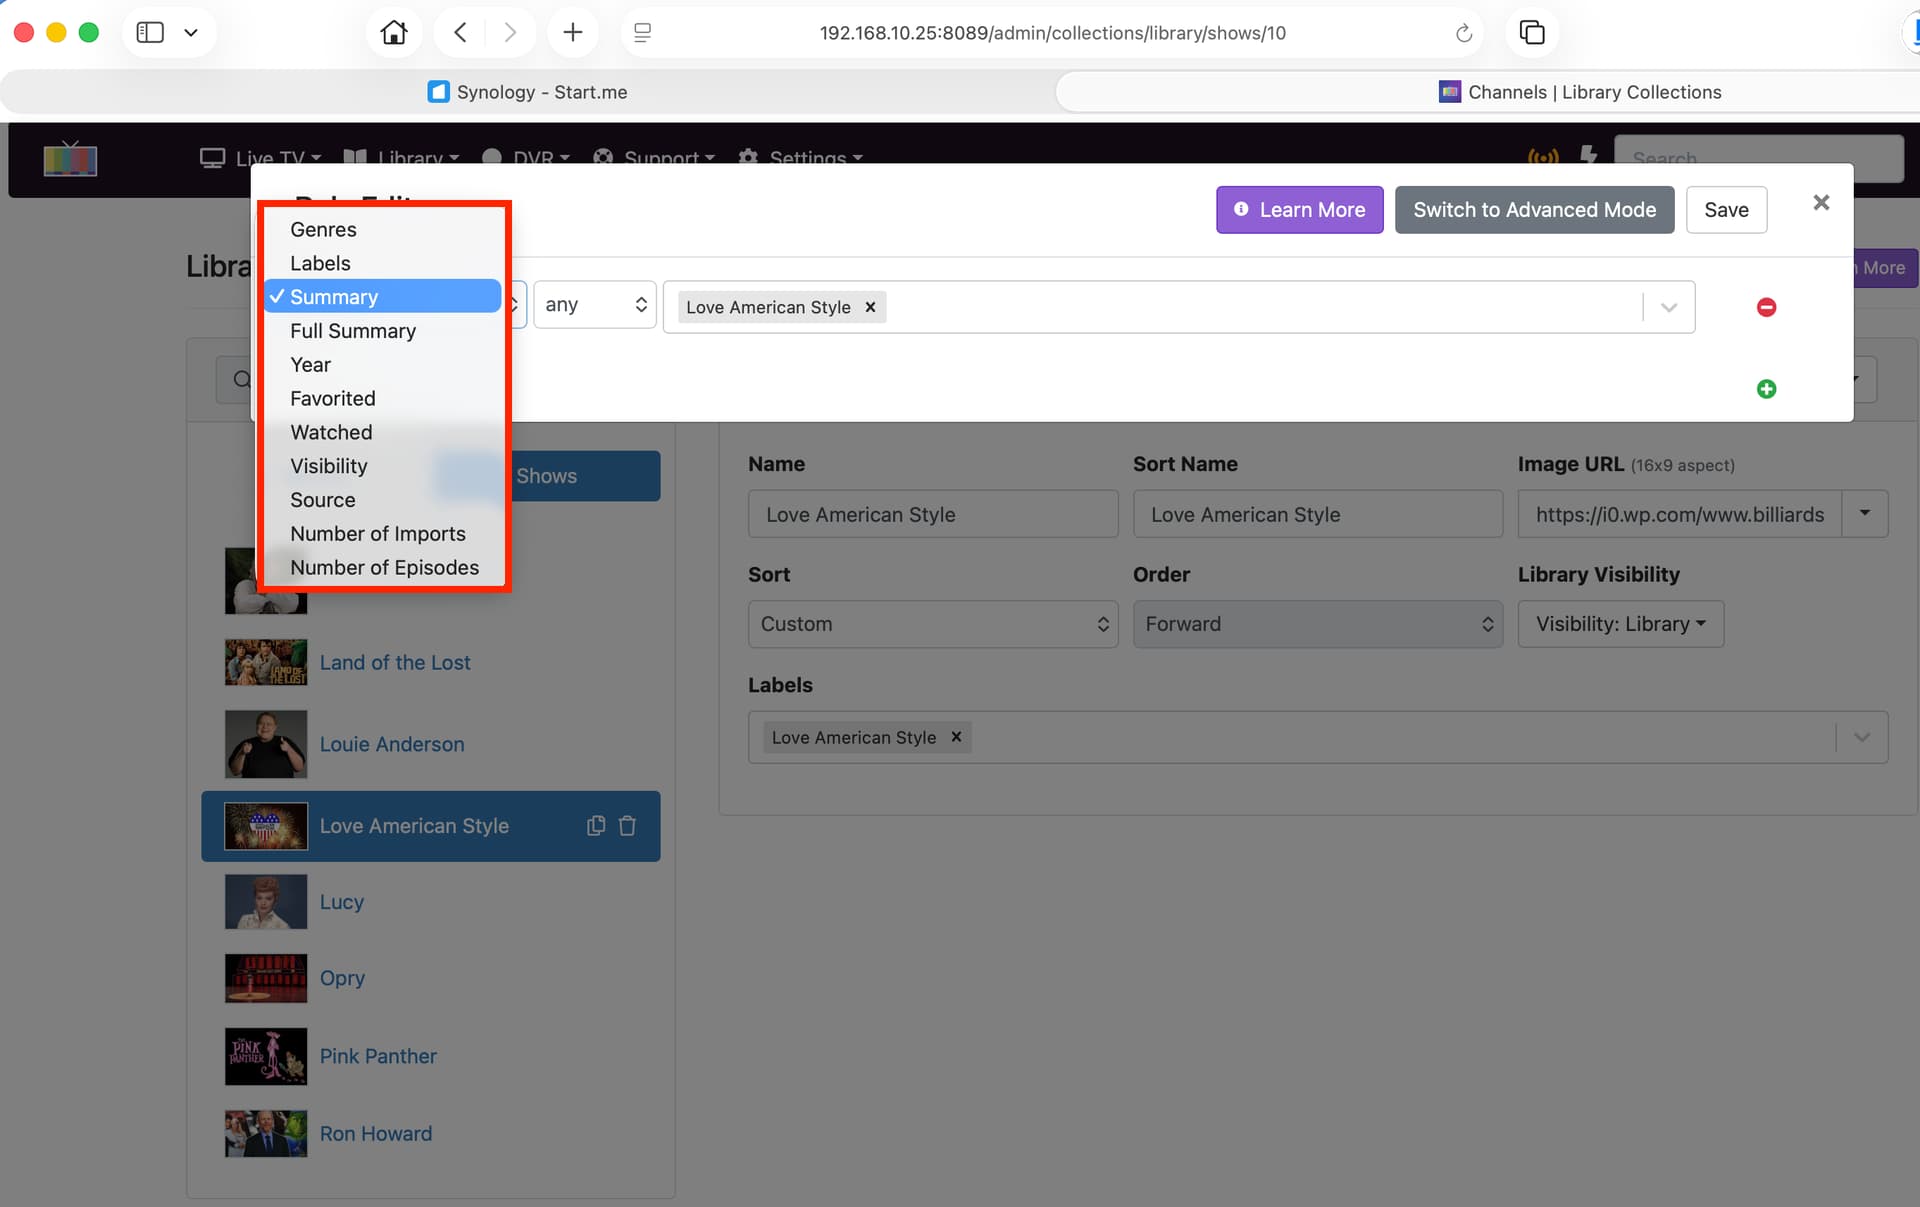Open the Visibility: Library dropdown
This screenshot has height=1207, width=1920.
pos(1620,624)
